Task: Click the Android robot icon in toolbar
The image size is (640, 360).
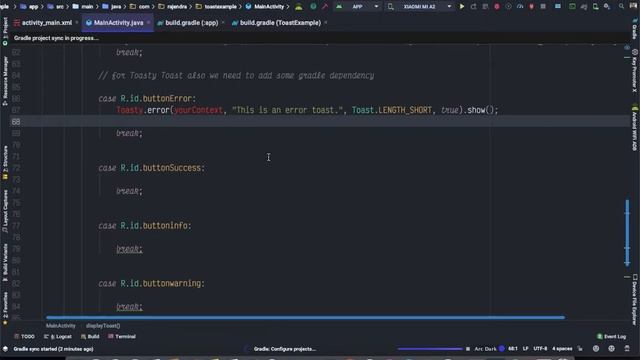Action: click(x=299, y=7)
